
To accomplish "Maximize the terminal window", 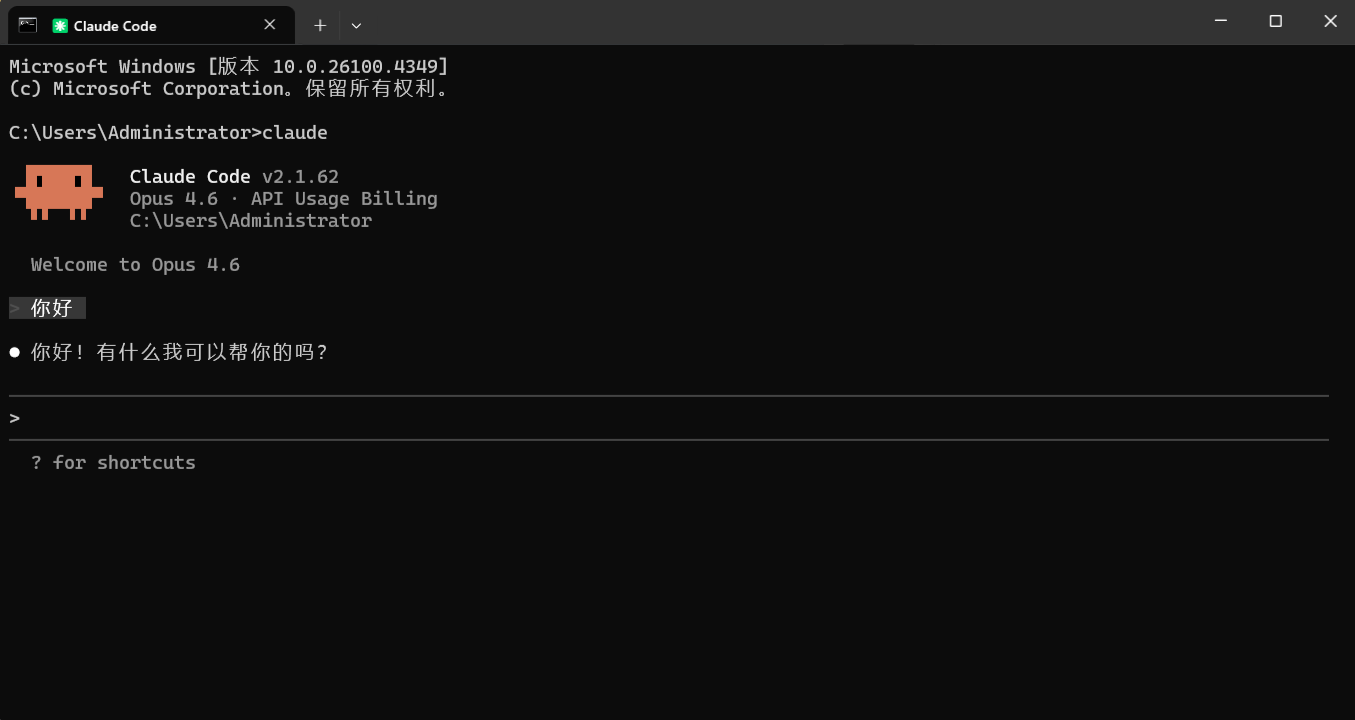I will (1275, 21).
